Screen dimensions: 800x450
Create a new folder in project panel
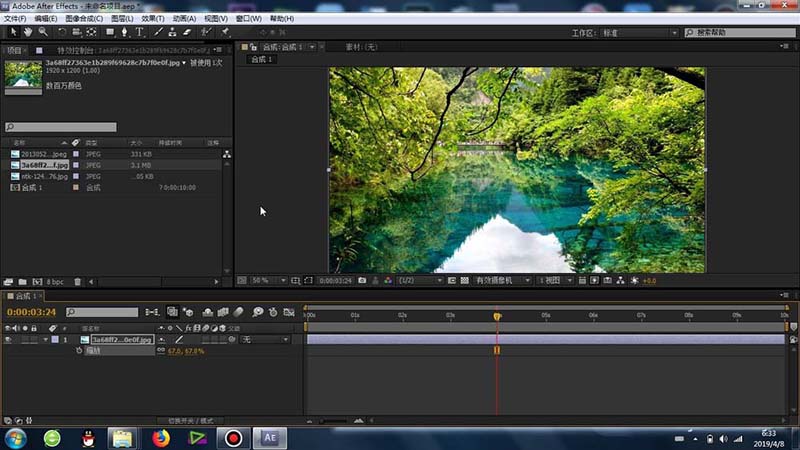click(22, 282)
